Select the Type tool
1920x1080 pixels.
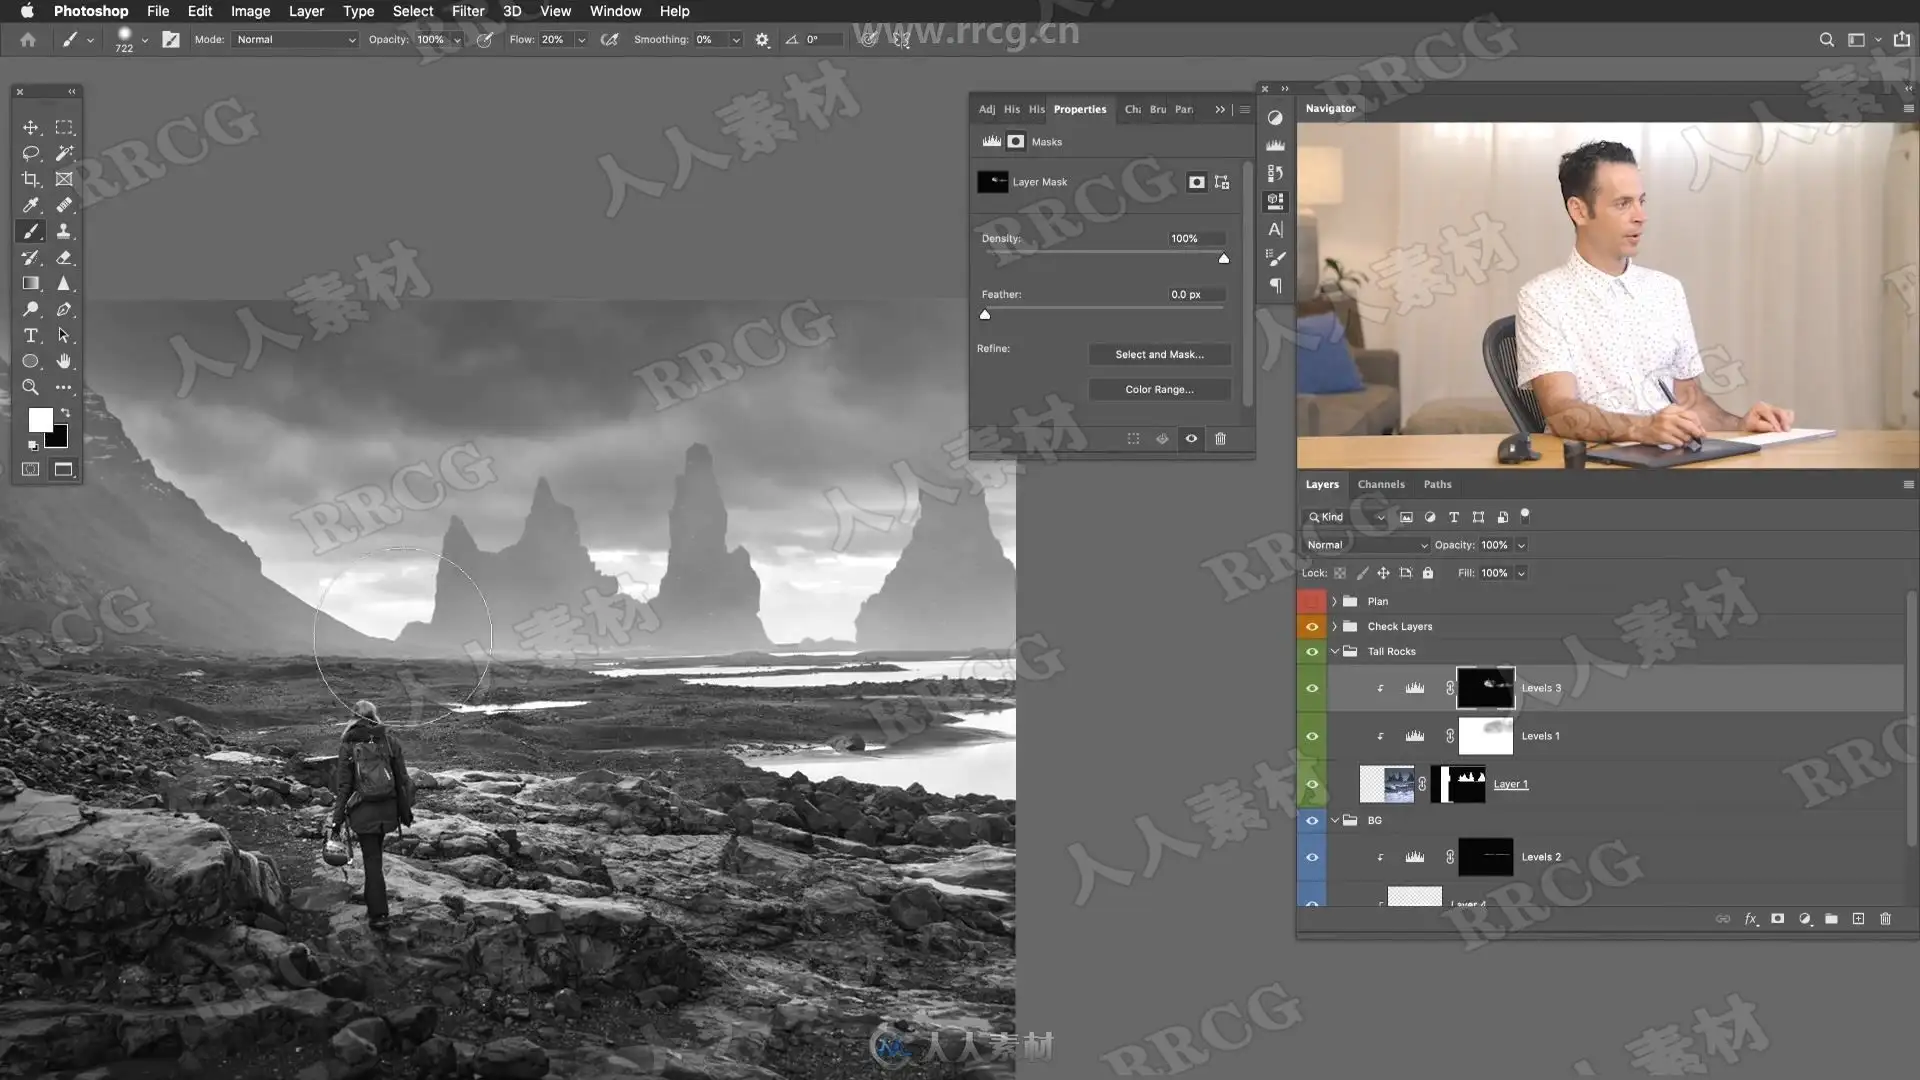pyautogui.click(x=31, y=335)
